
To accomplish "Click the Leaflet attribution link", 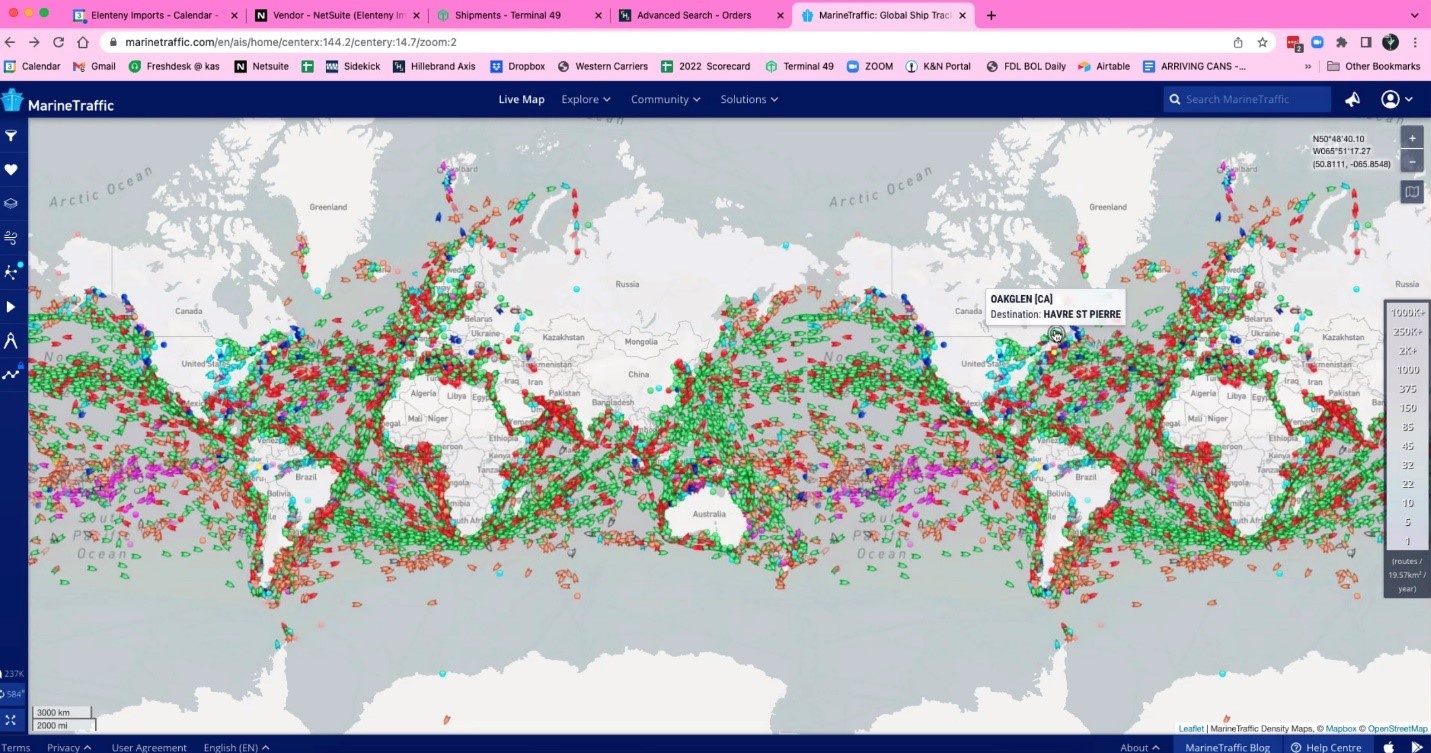I will coord(1191,729).
